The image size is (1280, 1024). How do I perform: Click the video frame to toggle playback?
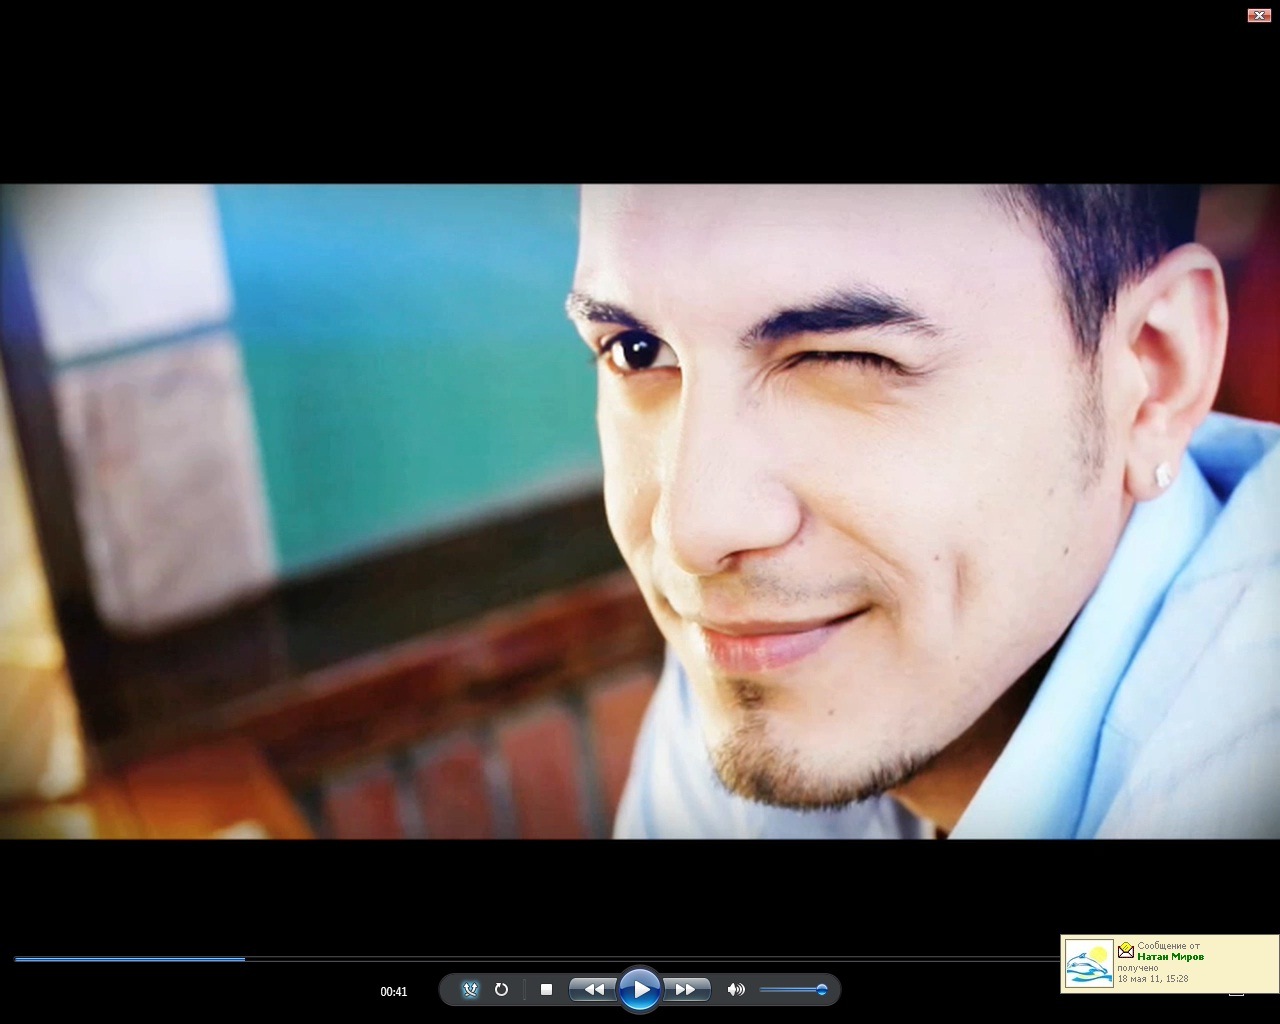[x=640, y=510]
